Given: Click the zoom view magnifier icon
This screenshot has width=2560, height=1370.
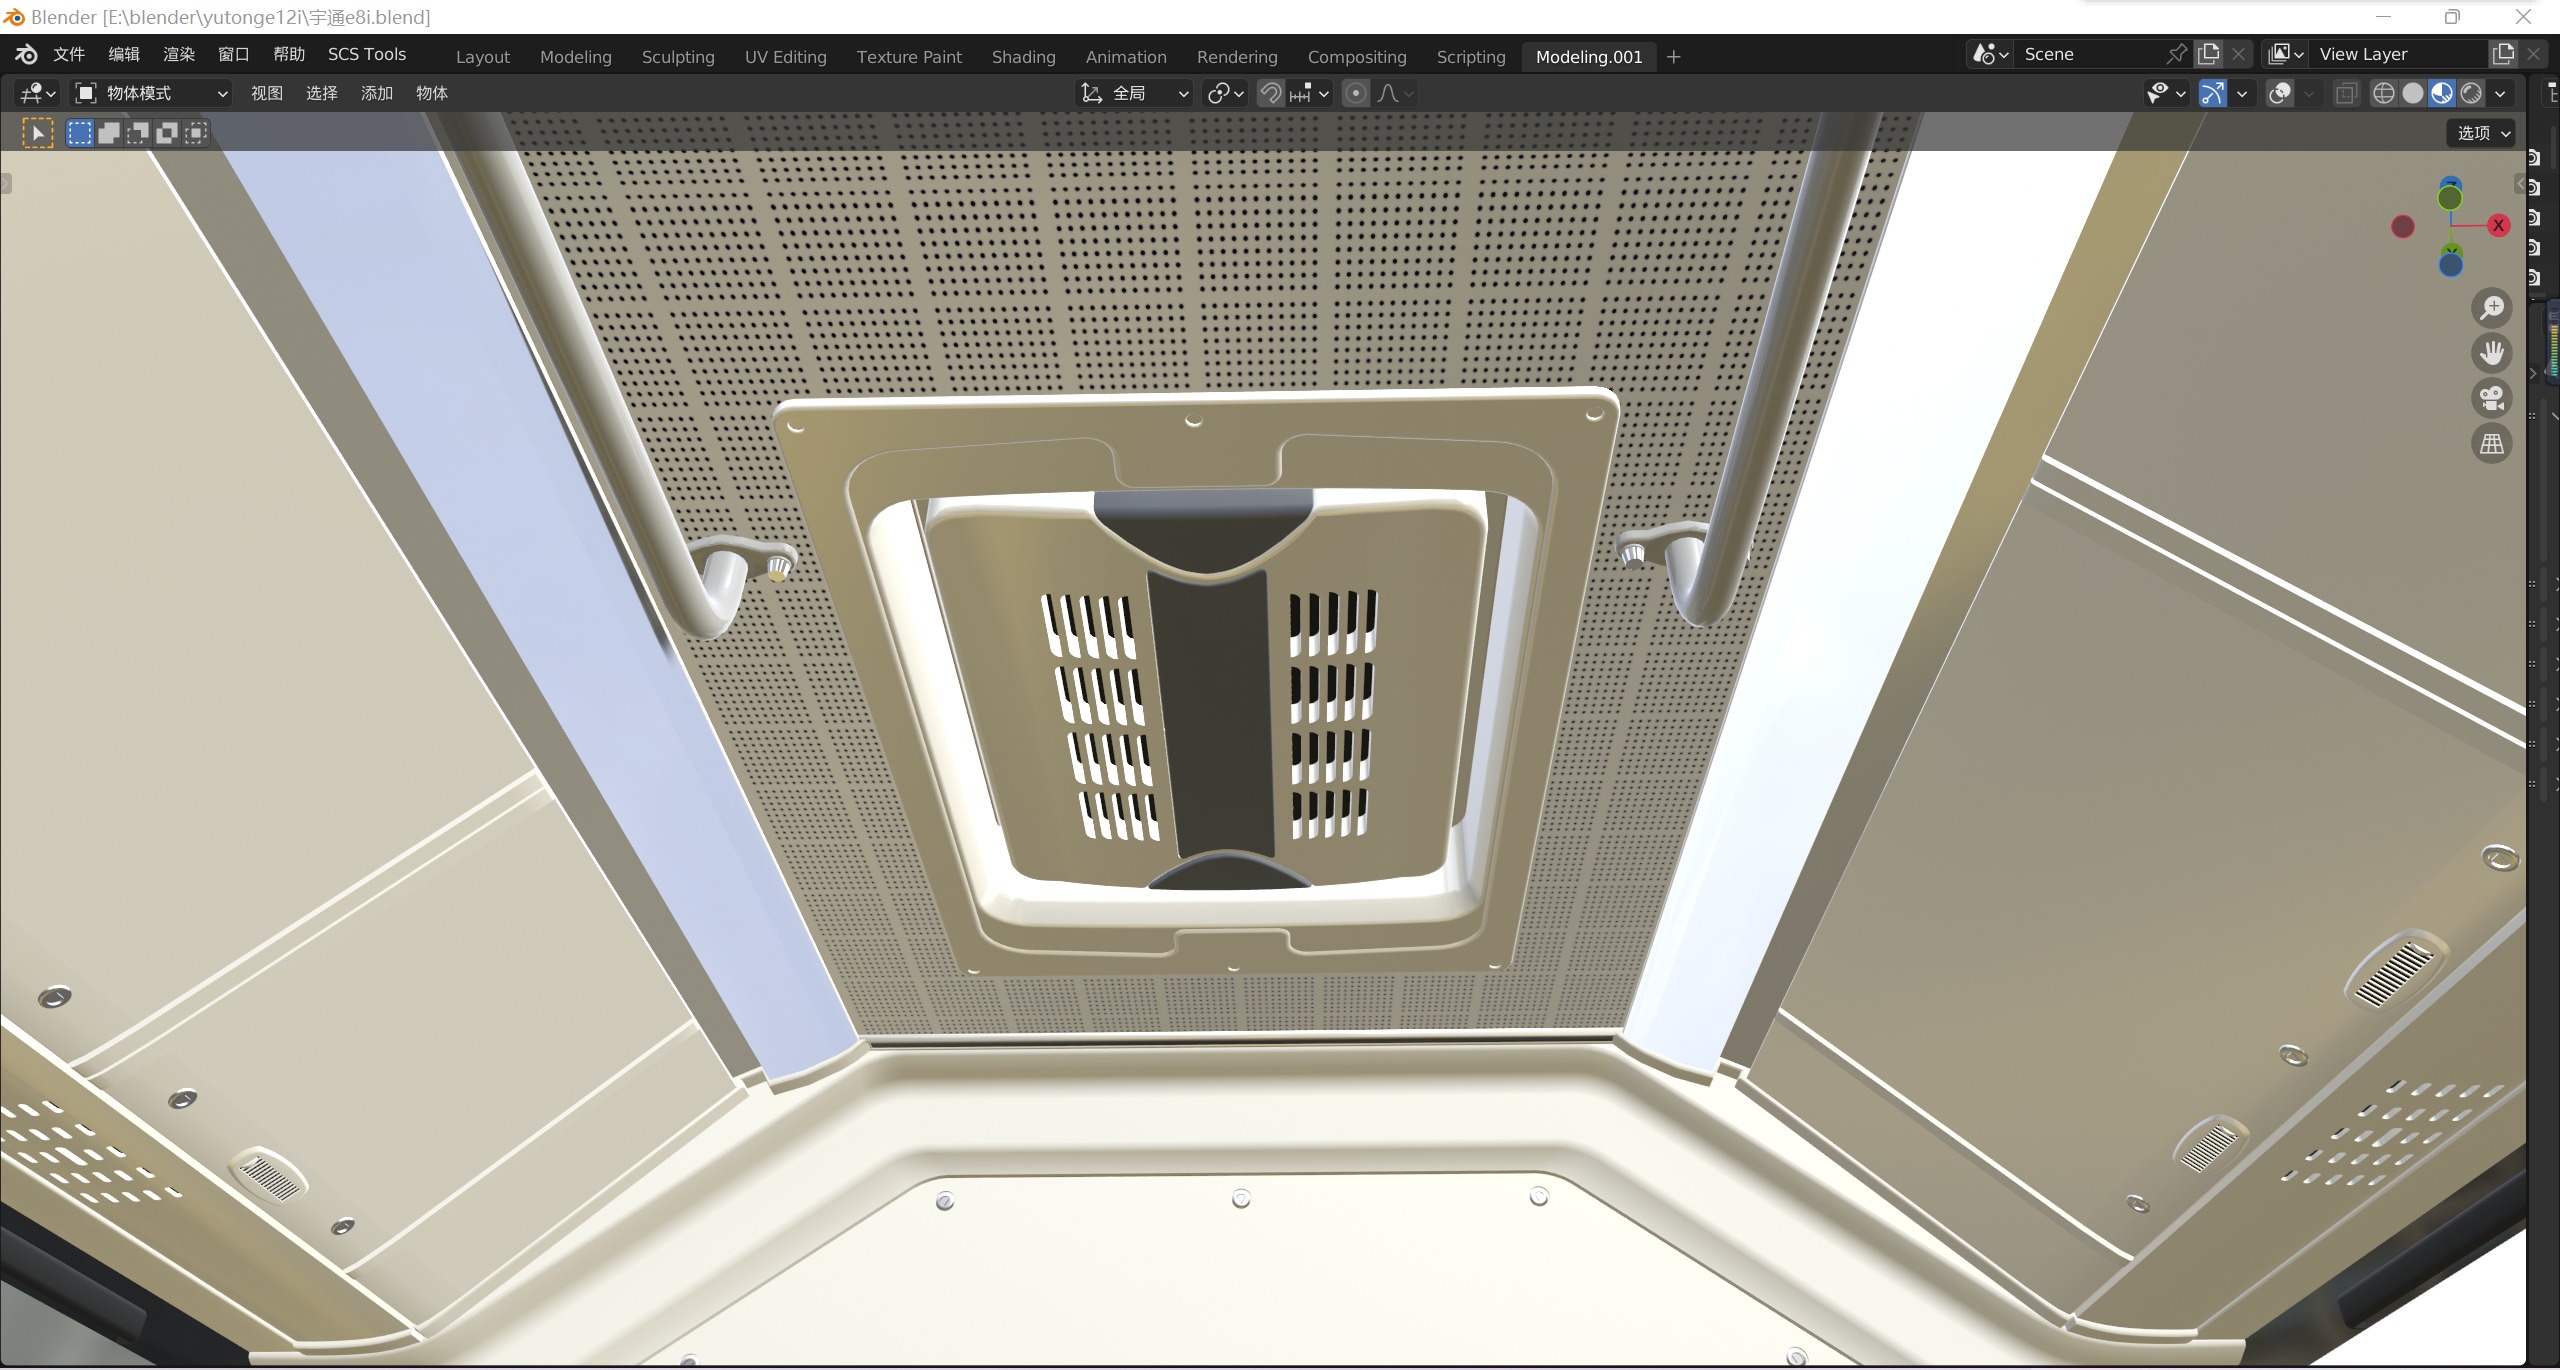Looking at the screenshot, I should click(2492, 308).
